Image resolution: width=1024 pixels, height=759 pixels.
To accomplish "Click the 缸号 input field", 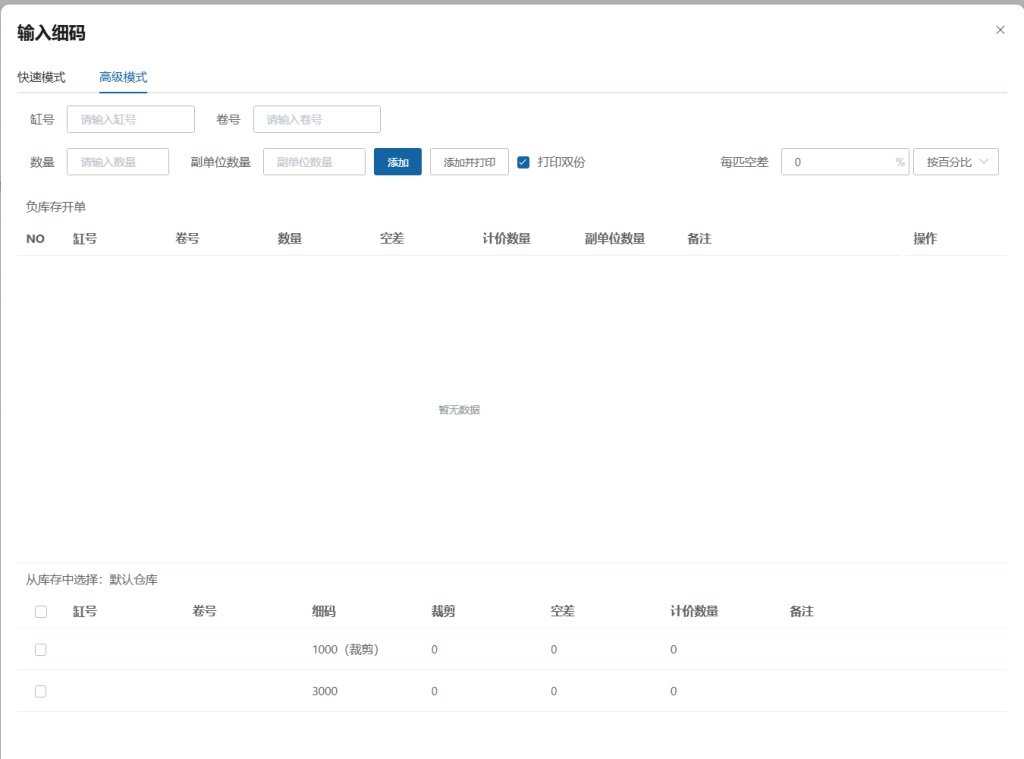I will (x=130, y=119).
